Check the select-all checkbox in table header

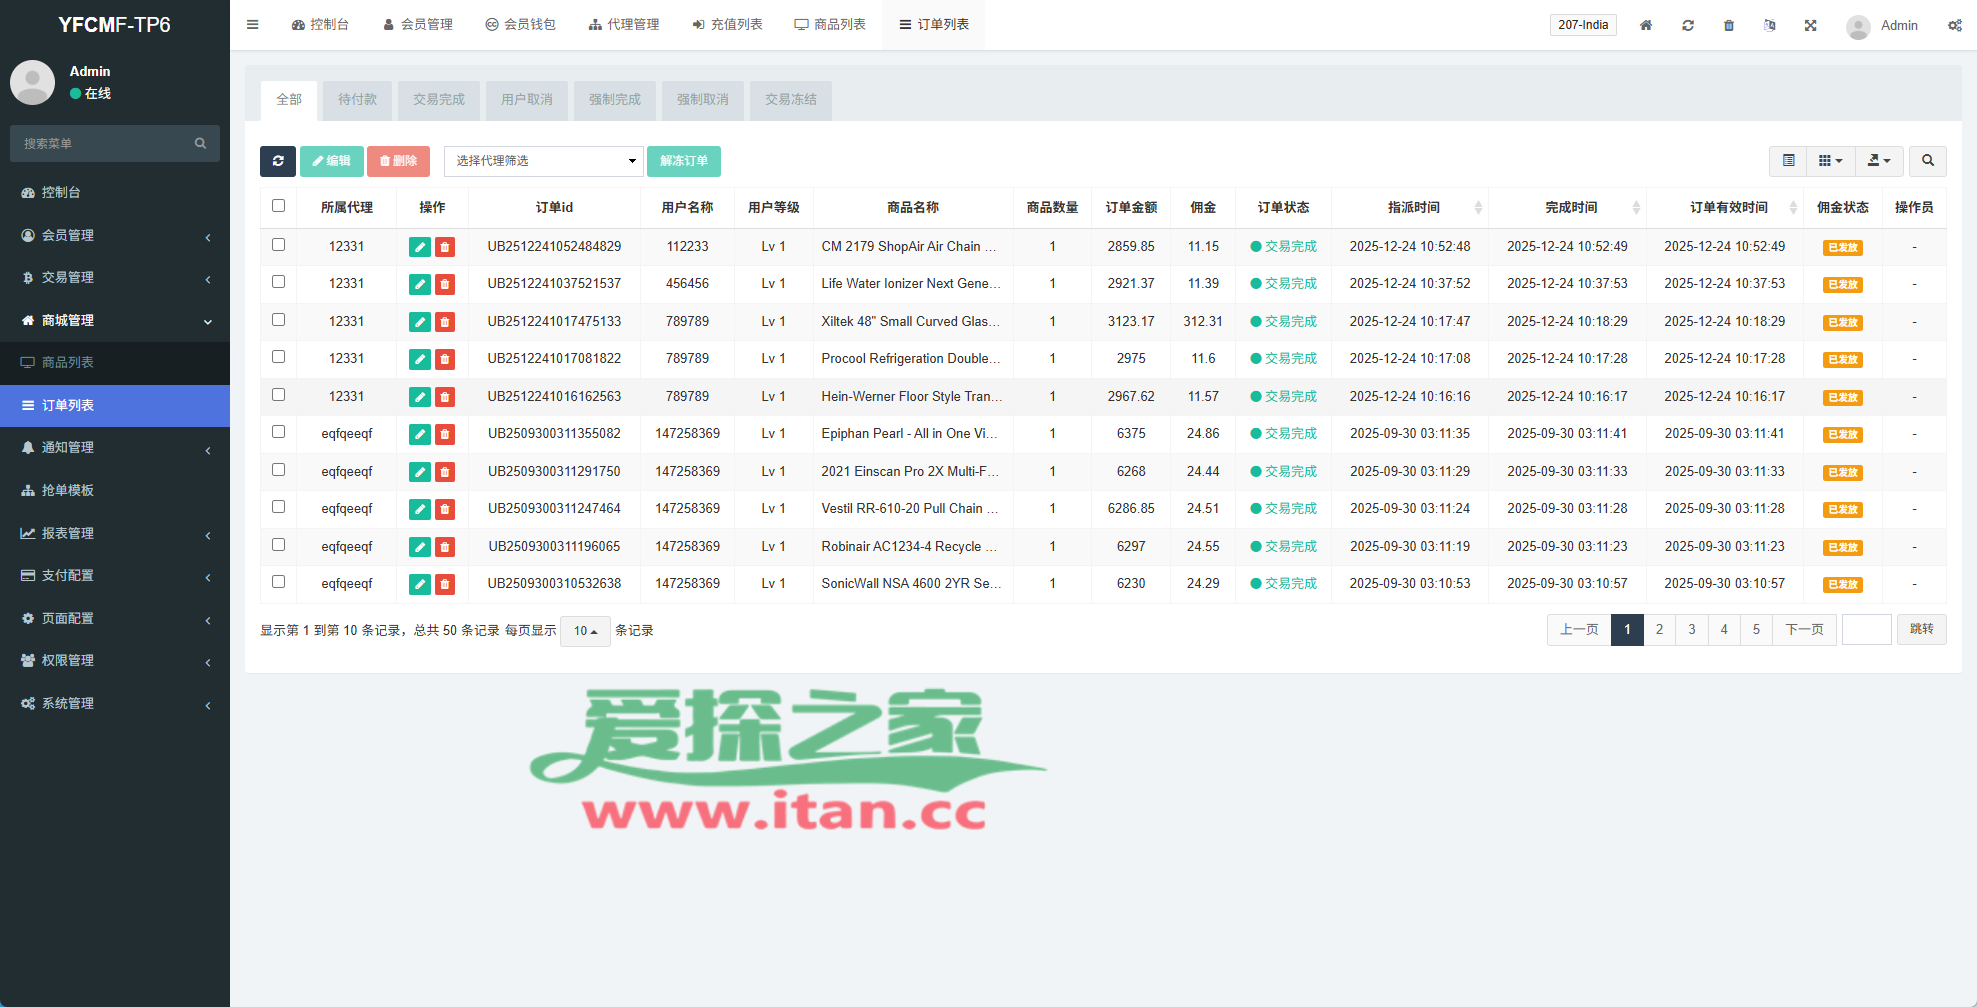pyautogui.click(x=279, y=206)
